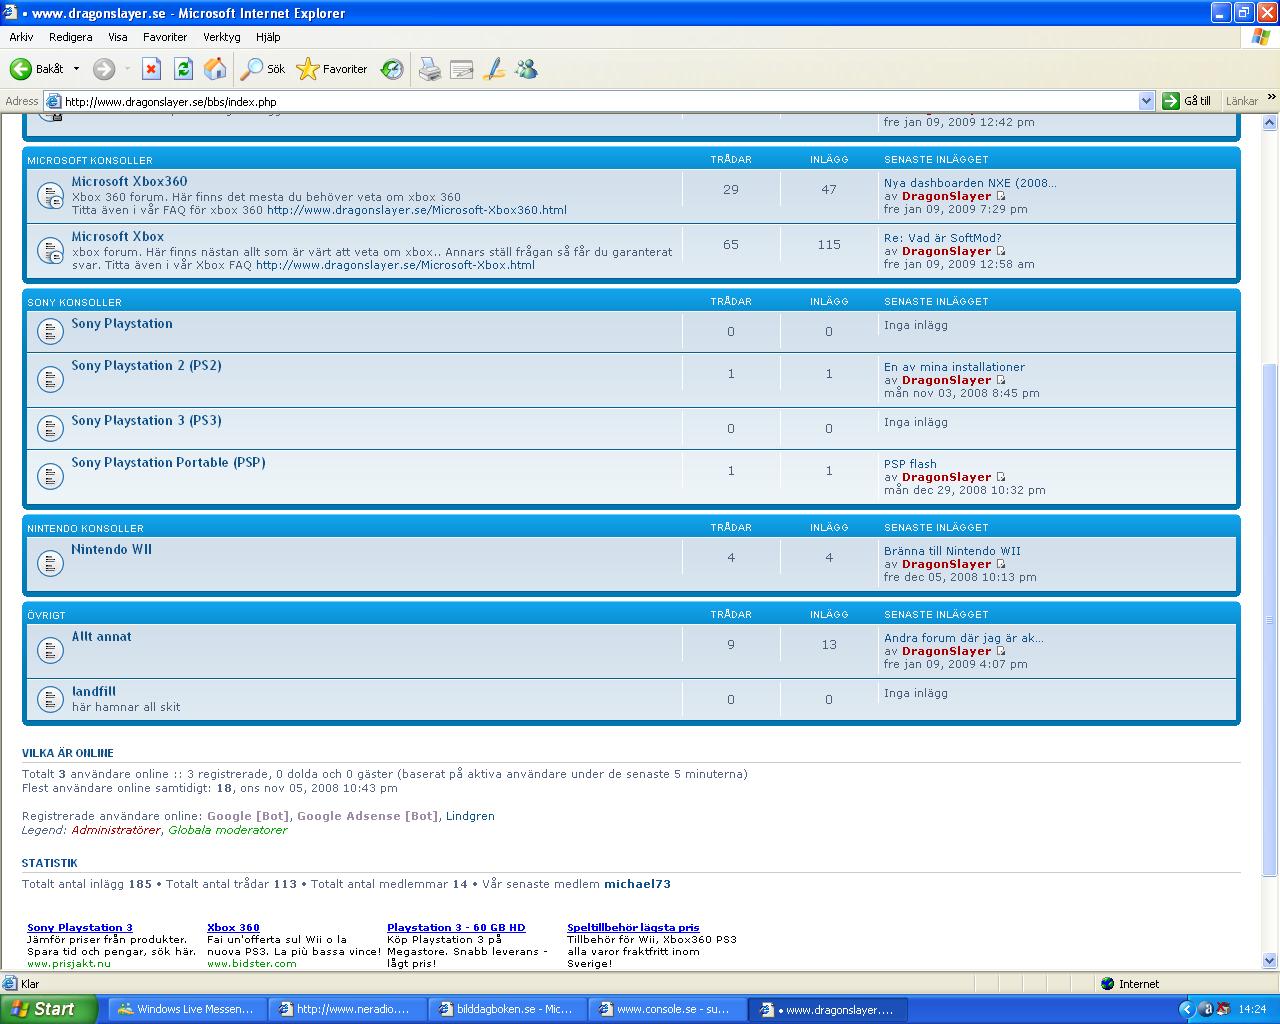Switch to www.console.se taskbar window
Image resolution: width=1280 pixels, height=1024 pixels.
click(668, 1010)
